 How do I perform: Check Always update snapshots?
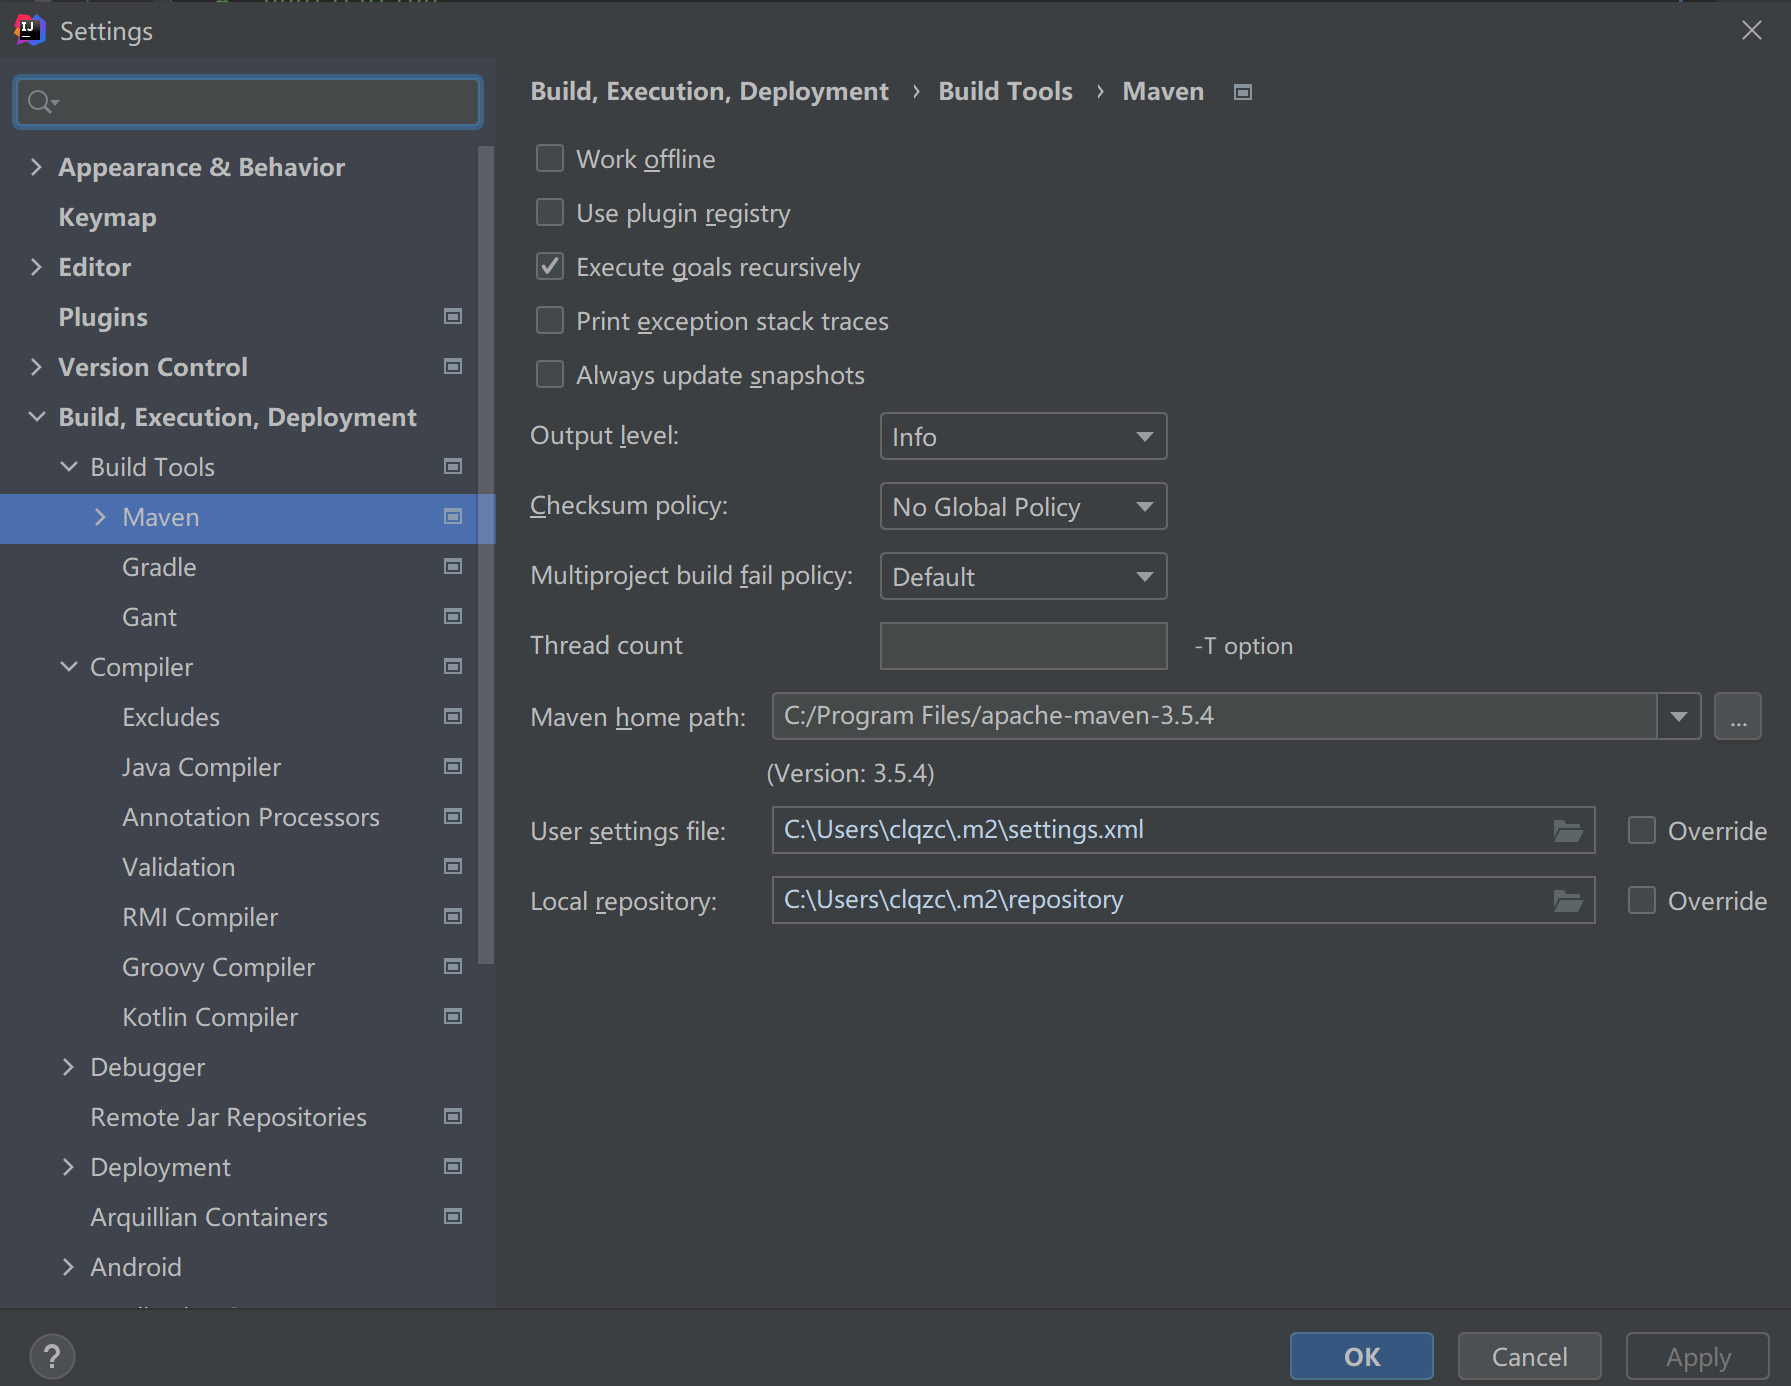tap(550, 375)
